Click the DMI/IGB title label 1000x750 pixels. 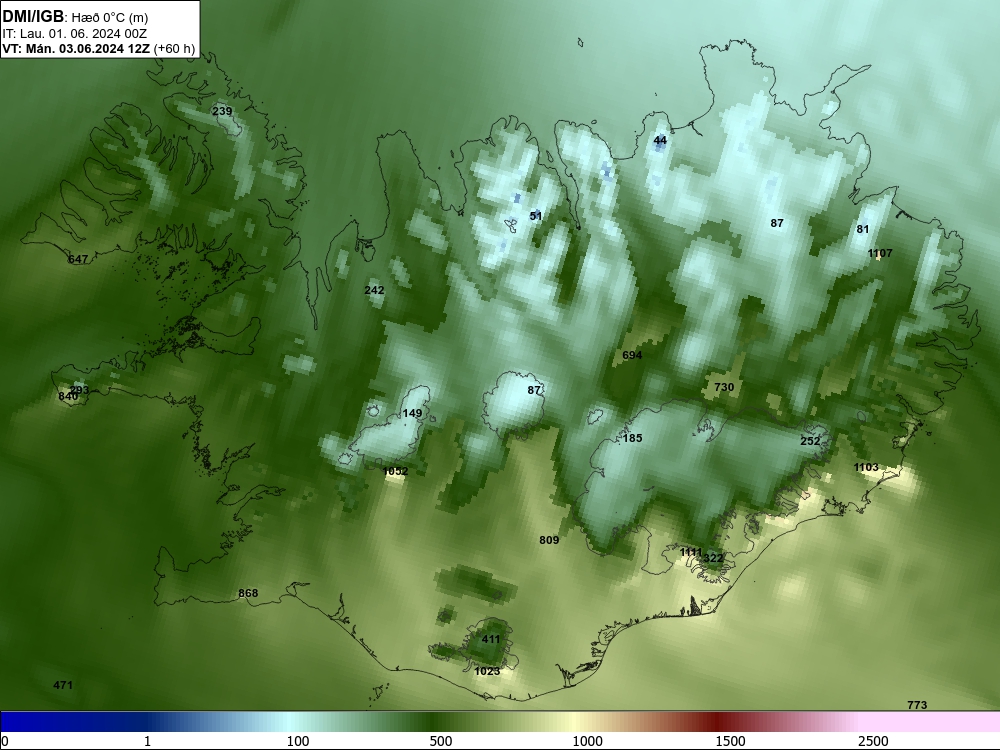pos(33,17)
